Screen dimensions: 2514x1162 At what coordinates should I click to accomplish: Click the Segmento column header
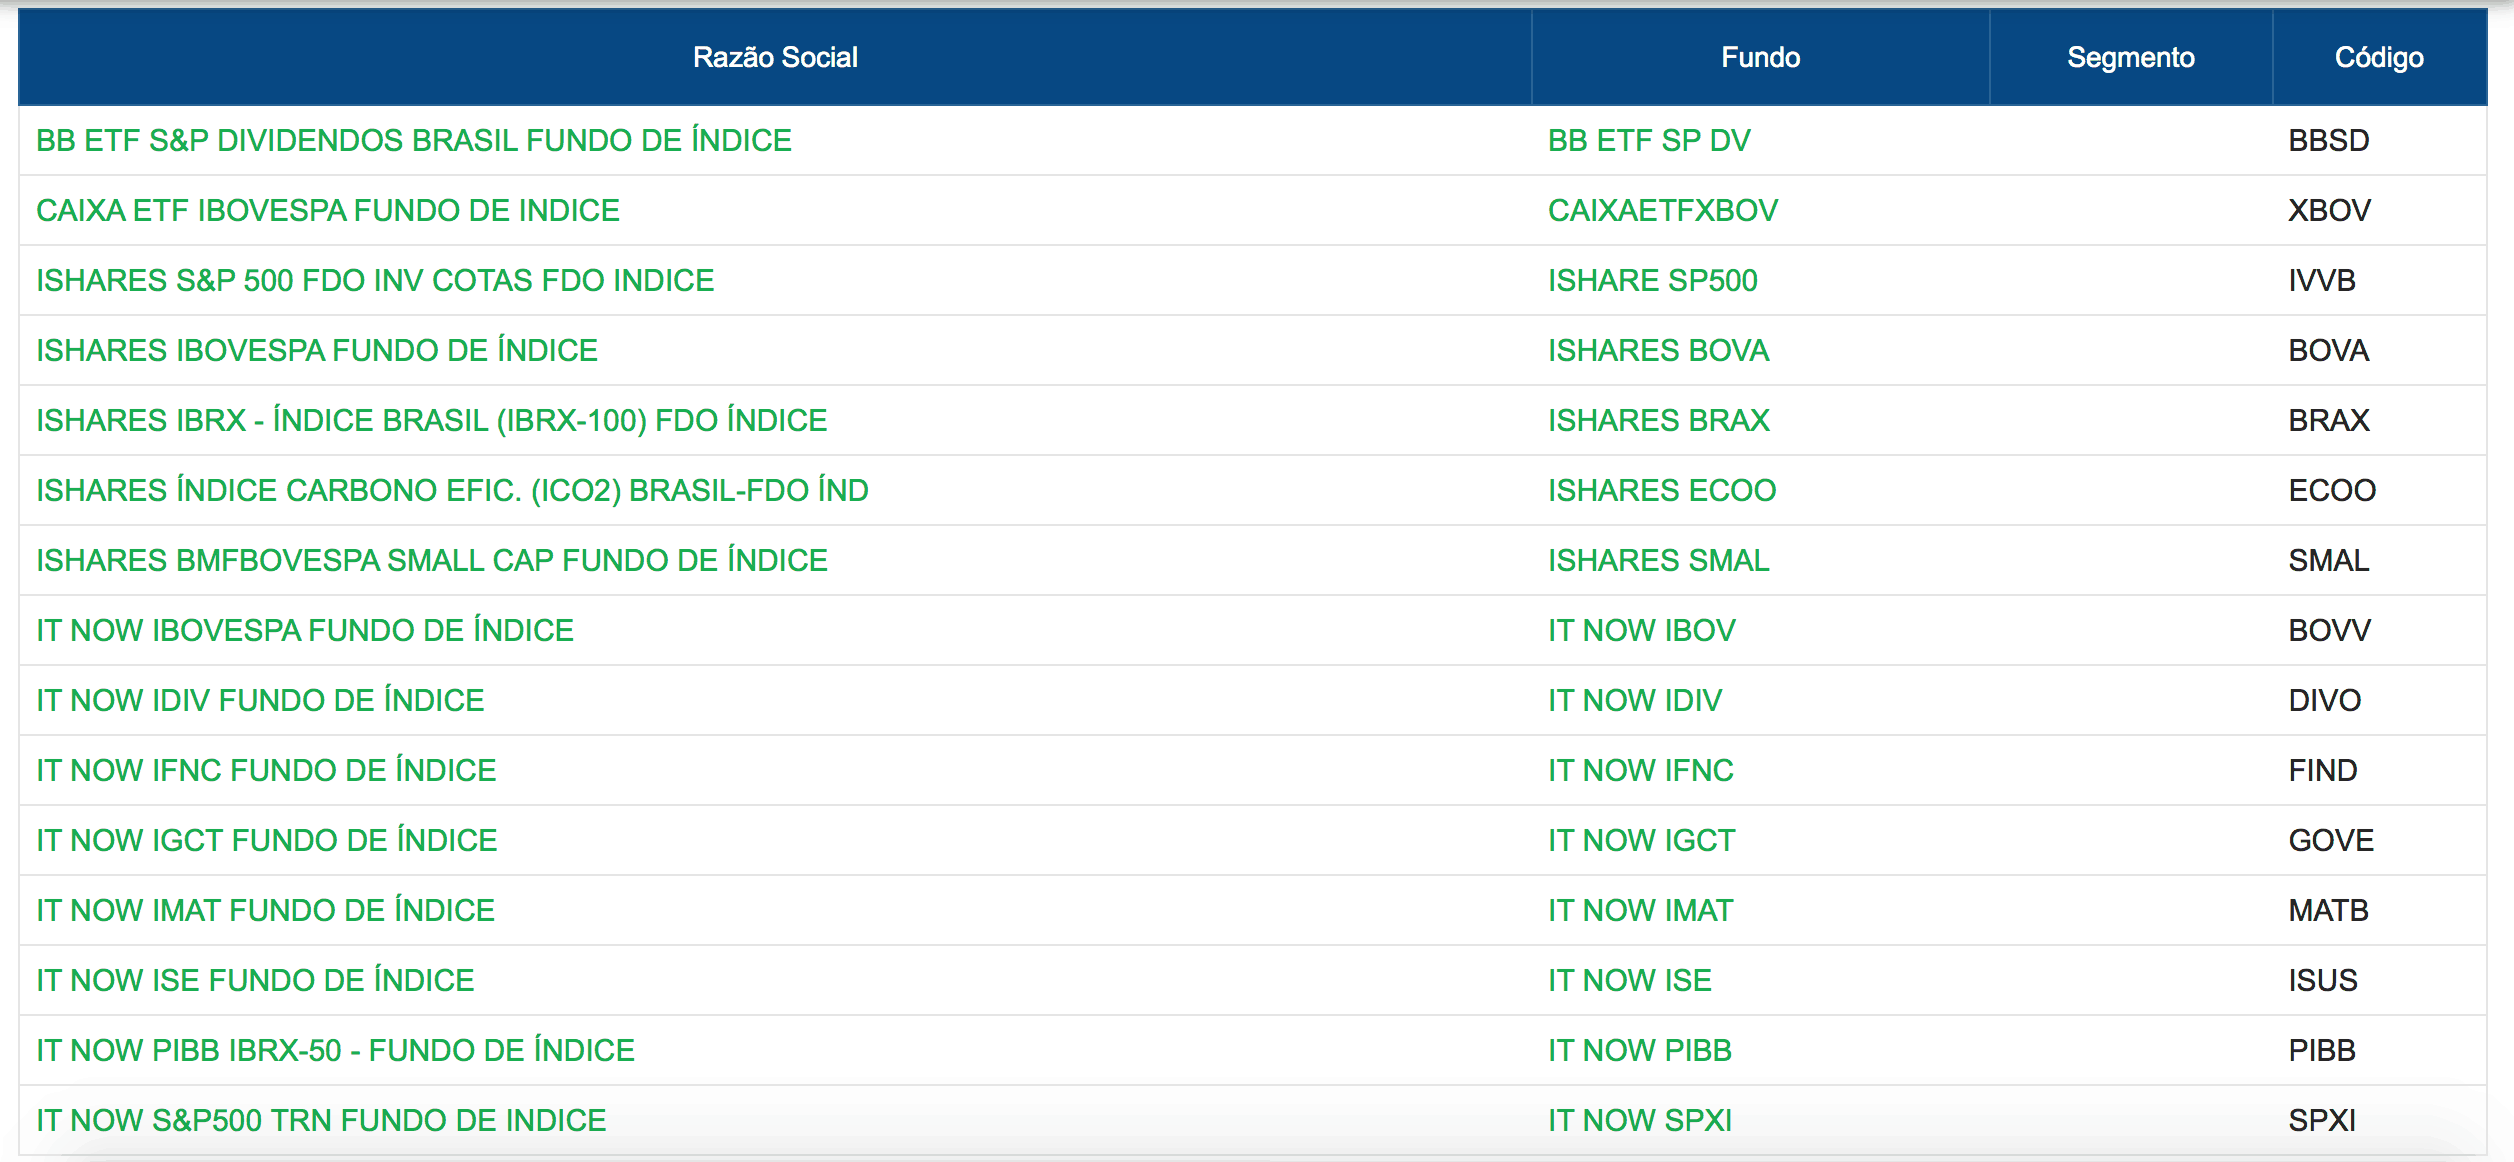pyautogui.click(x=2131, y=57)
